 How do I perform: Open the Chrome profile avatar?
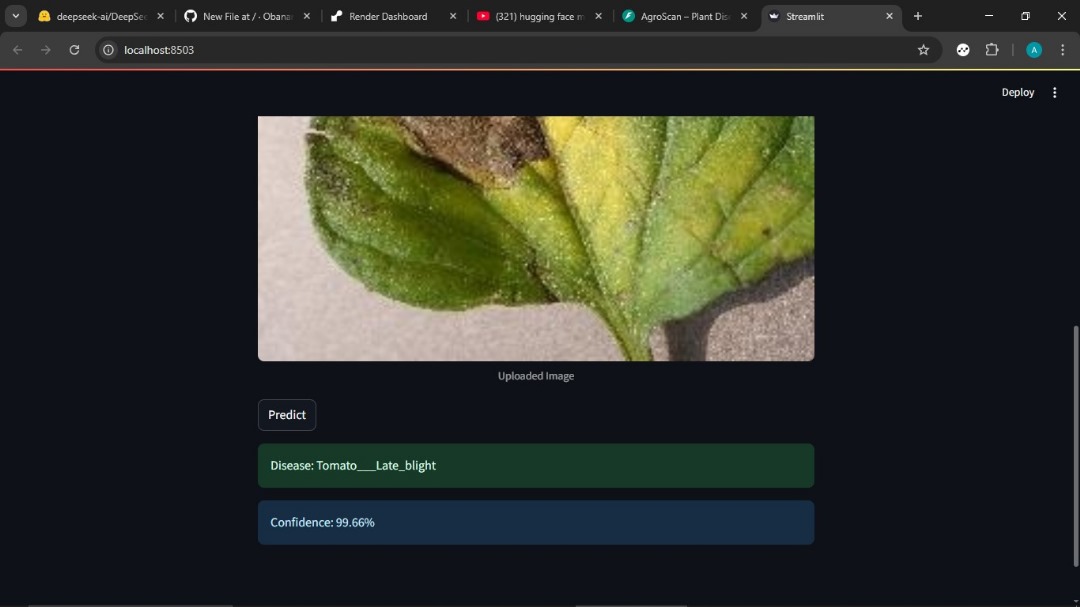point(1034,50)
